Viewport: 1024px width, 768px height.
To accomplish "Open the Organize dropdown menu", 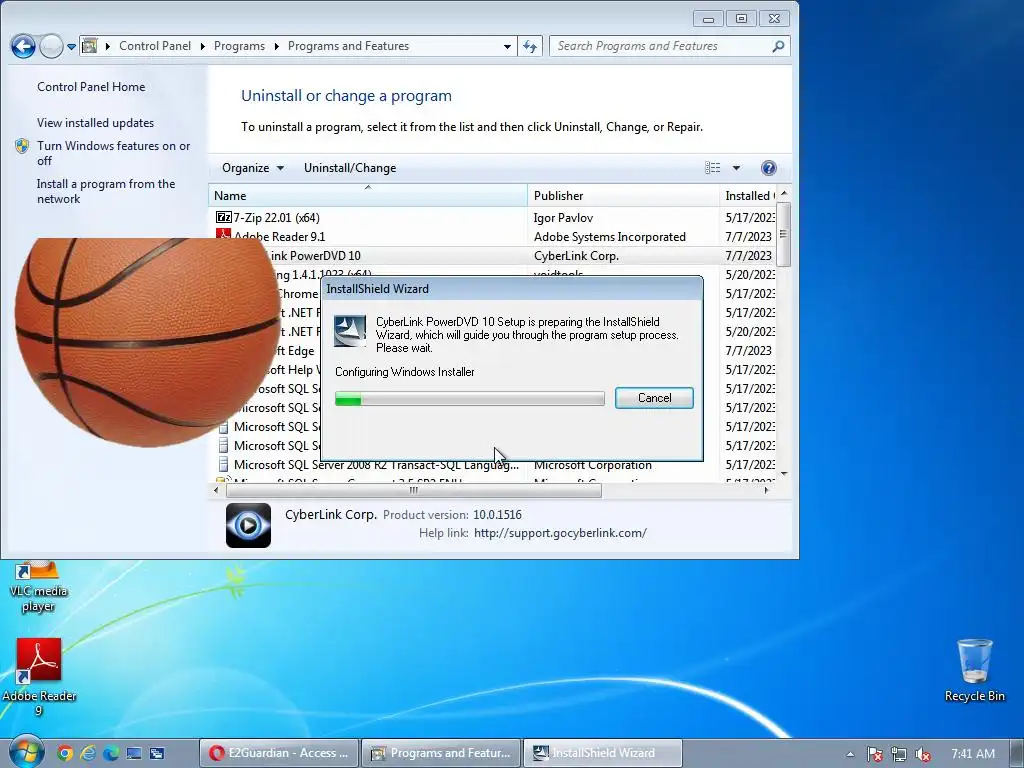I will tap(253, 168).
